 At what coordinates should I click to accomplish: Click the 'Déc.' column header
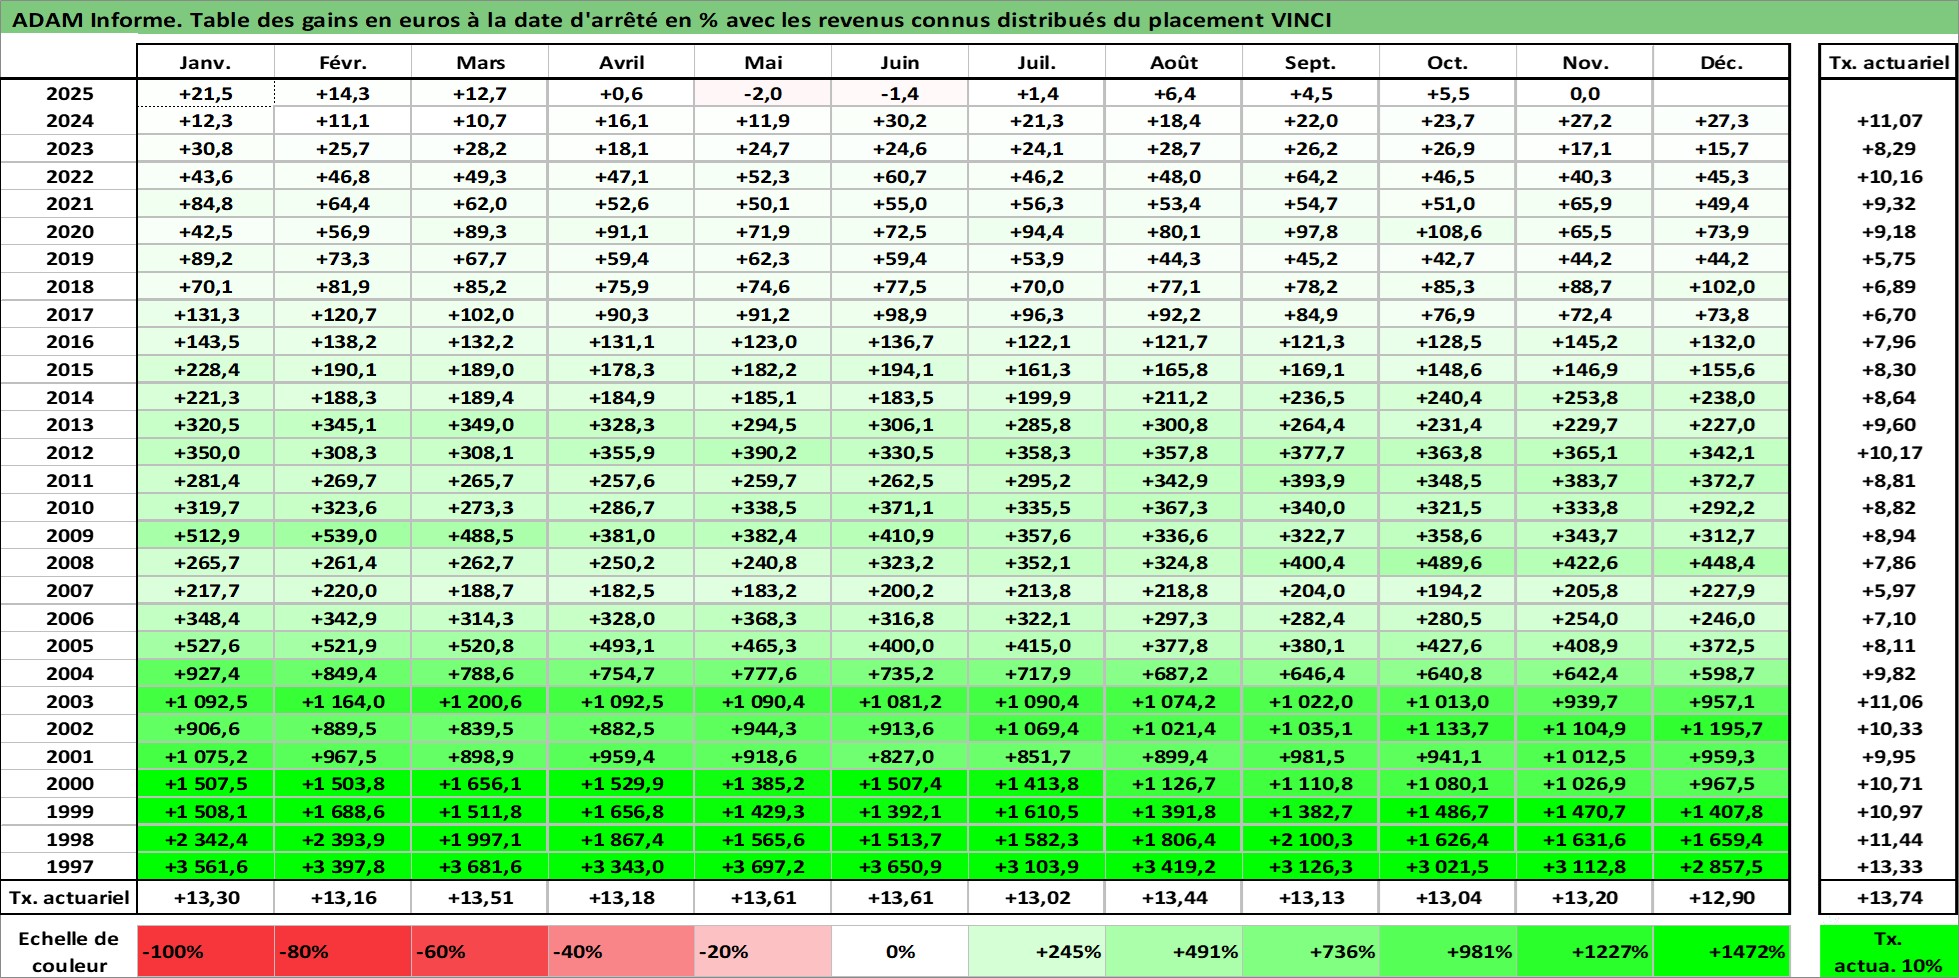coord(1721,62)
